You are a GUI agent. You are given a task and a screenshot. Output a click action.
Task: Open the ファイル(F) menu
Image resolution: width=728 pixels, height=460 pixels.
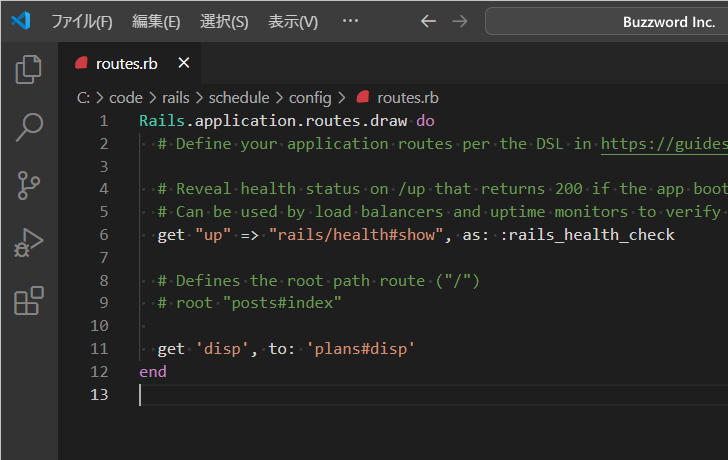[82, 21]
